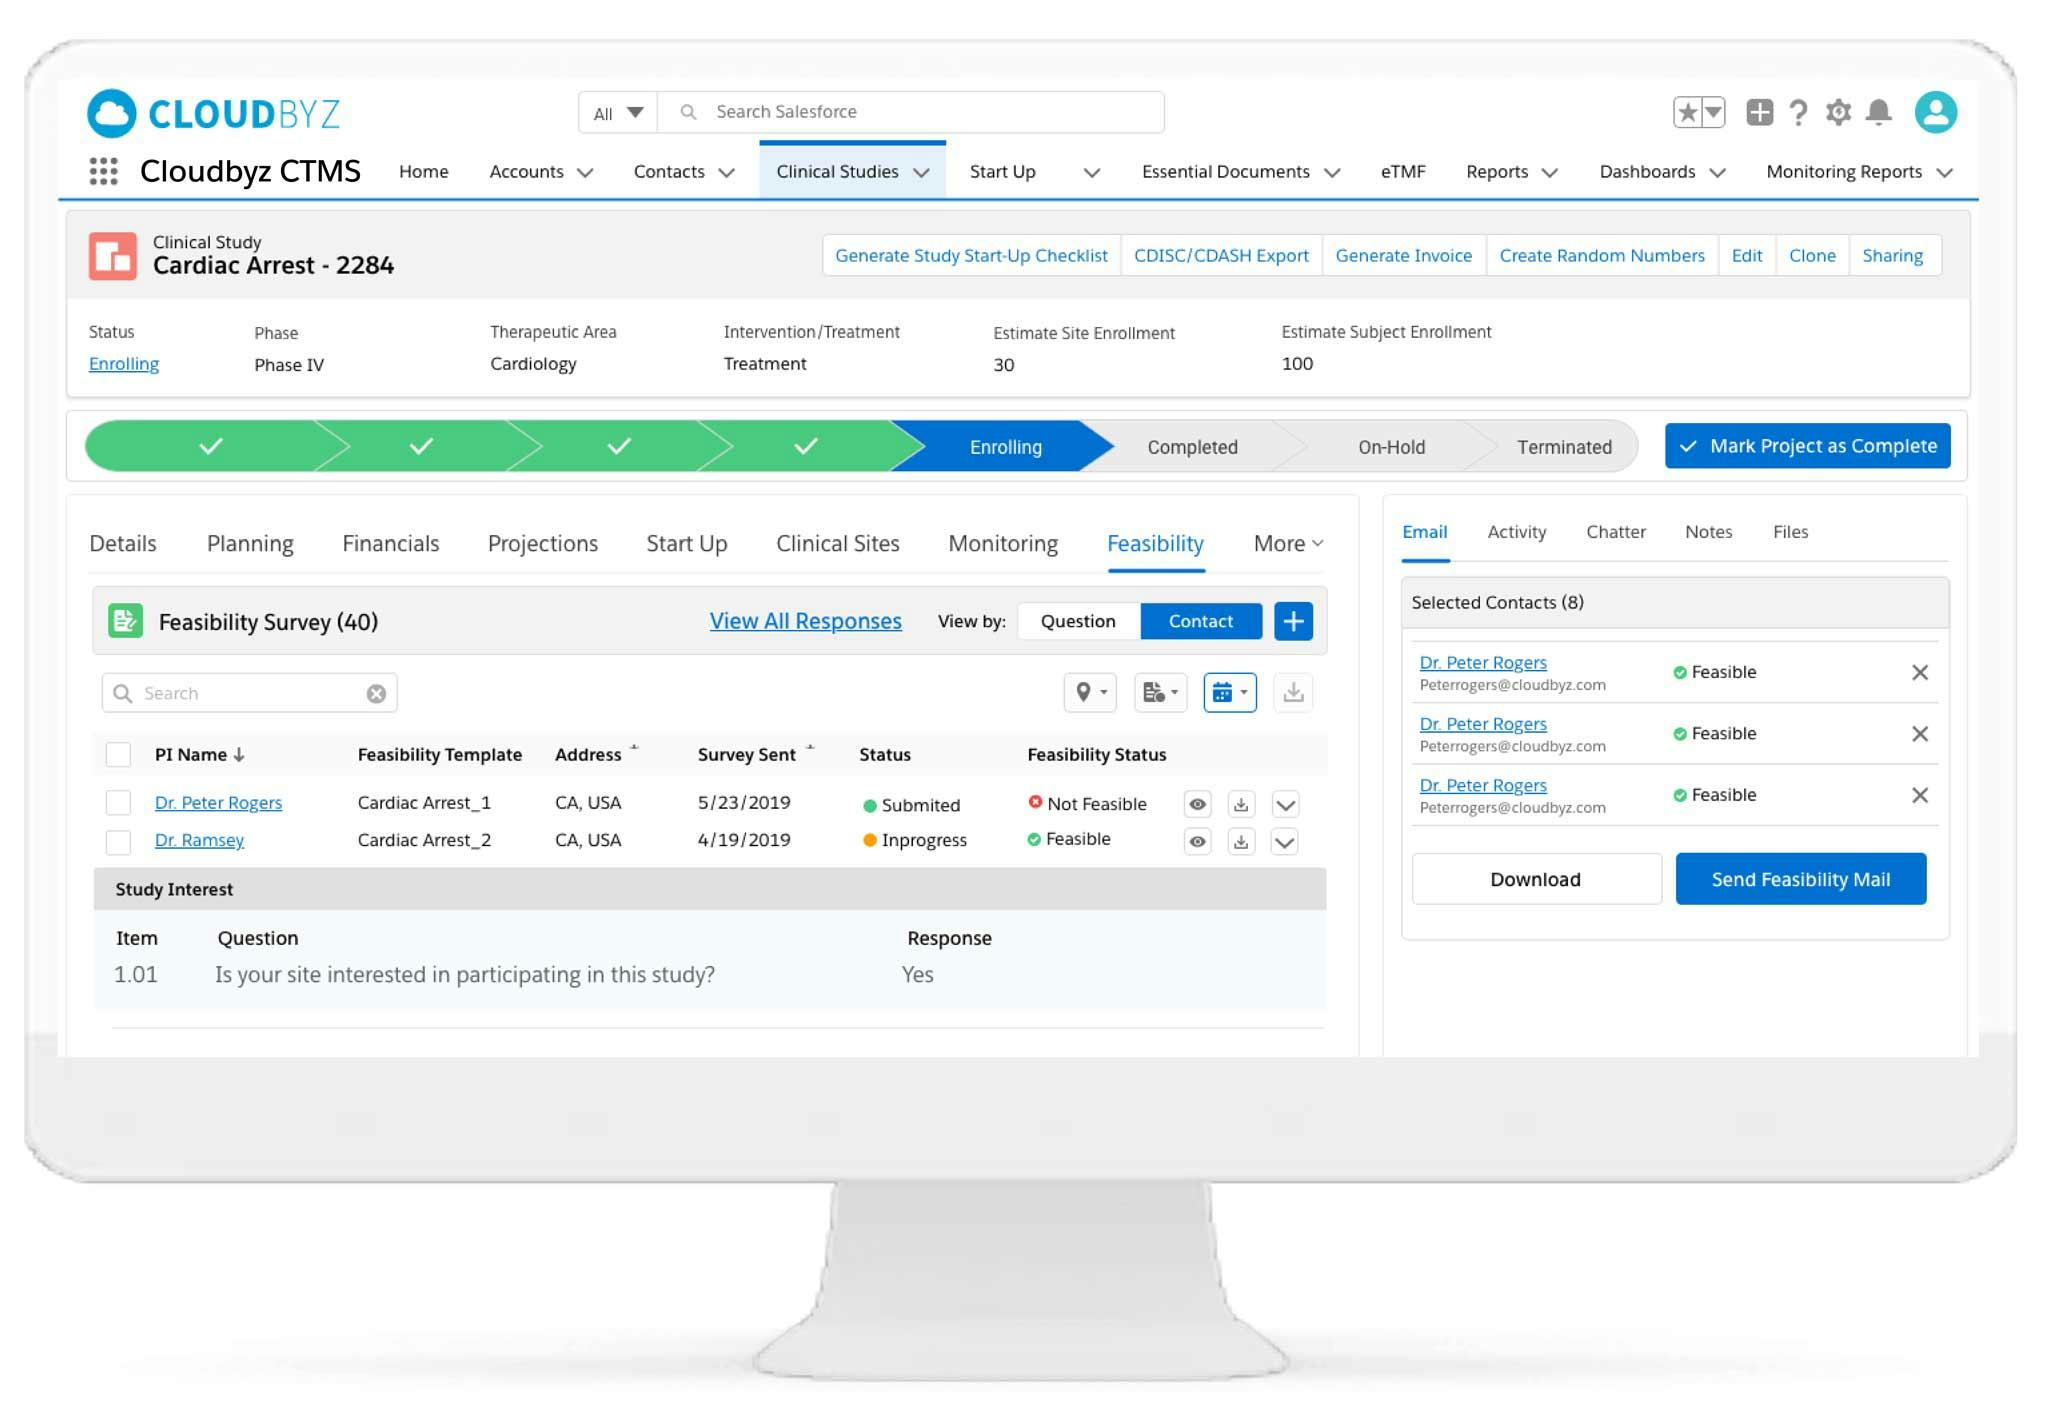Expand Dr. Ramsey's row action chevron
Screen dimensions: 2048x1425
tap(1286, 841)
